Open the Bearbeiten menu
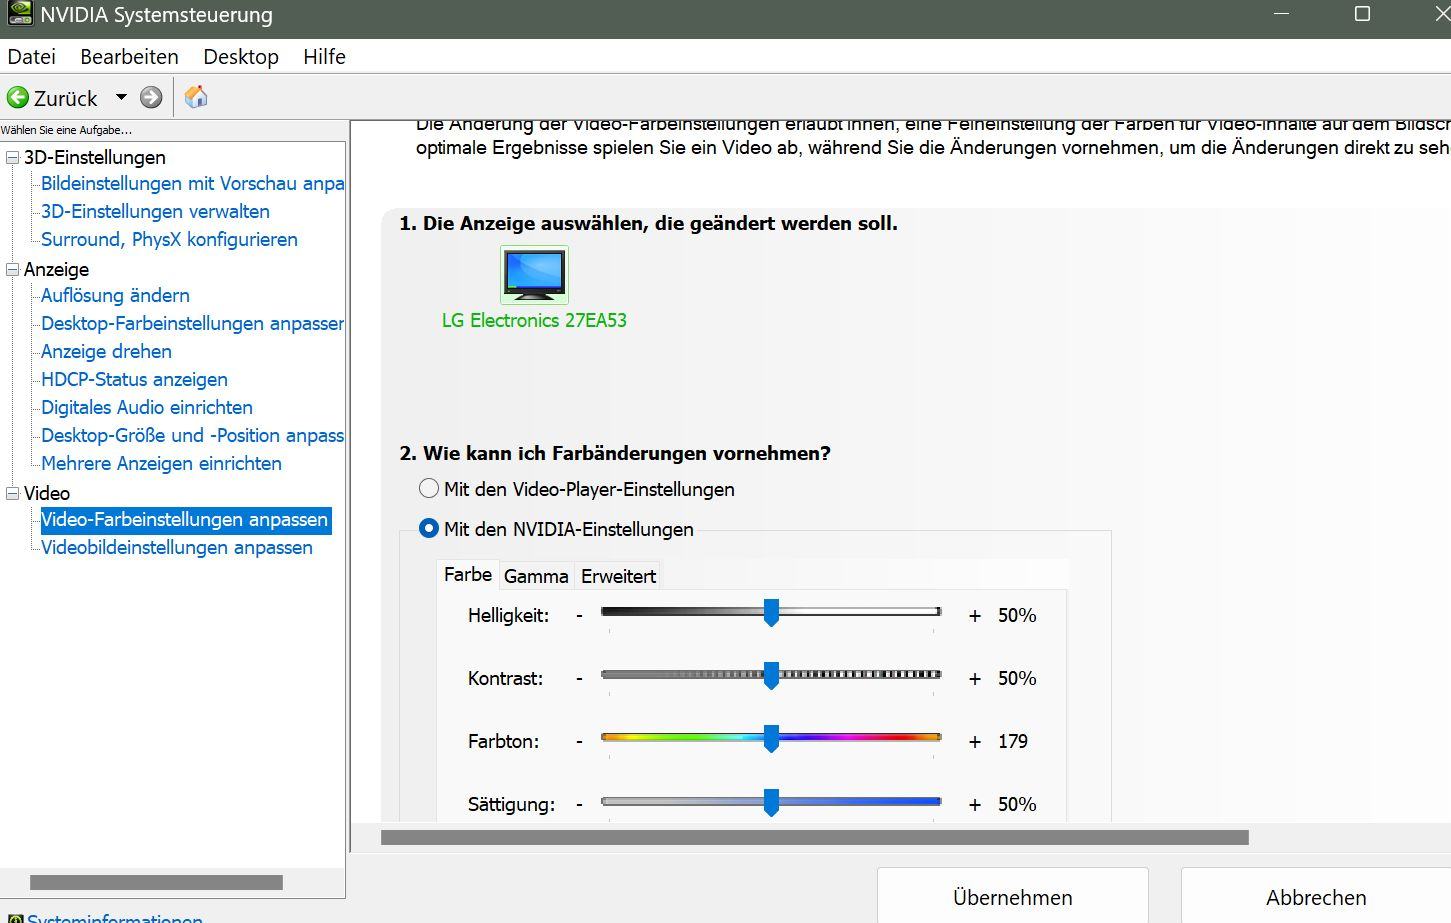 click(129, 57)
